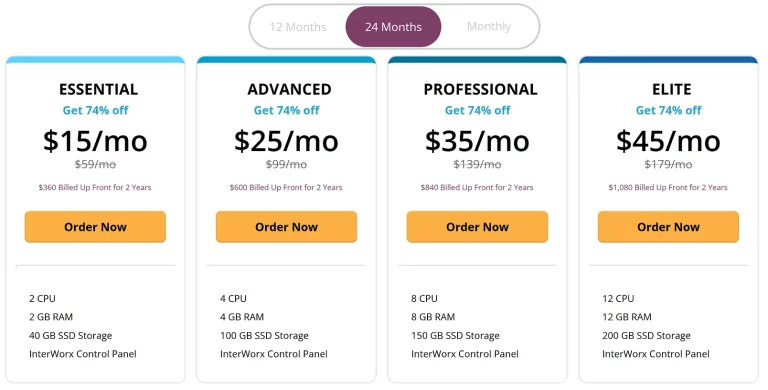Image resolution: width=768 pixels, height=390 pixels.
Task: Switch to 12 Months billing
Action: [298, 27]
